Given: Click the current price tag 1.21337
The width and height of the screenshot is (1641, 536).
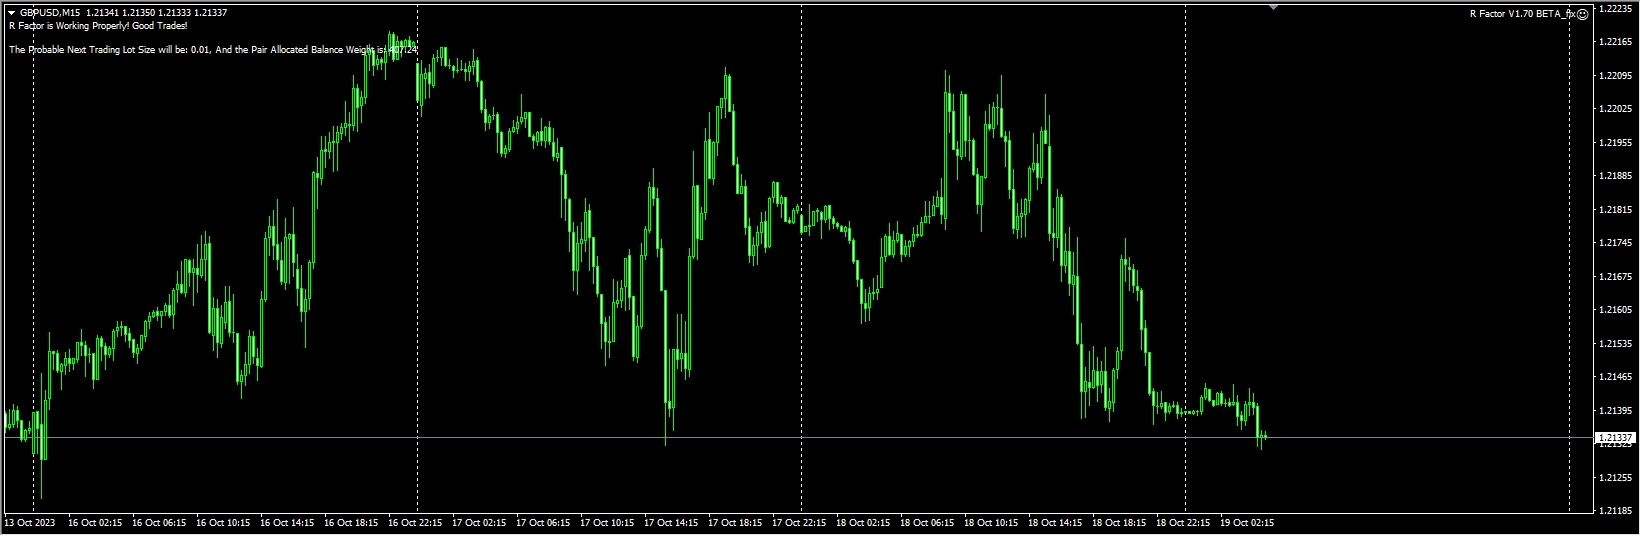Looking at the screenshot, I should (x=1615, y=438).
